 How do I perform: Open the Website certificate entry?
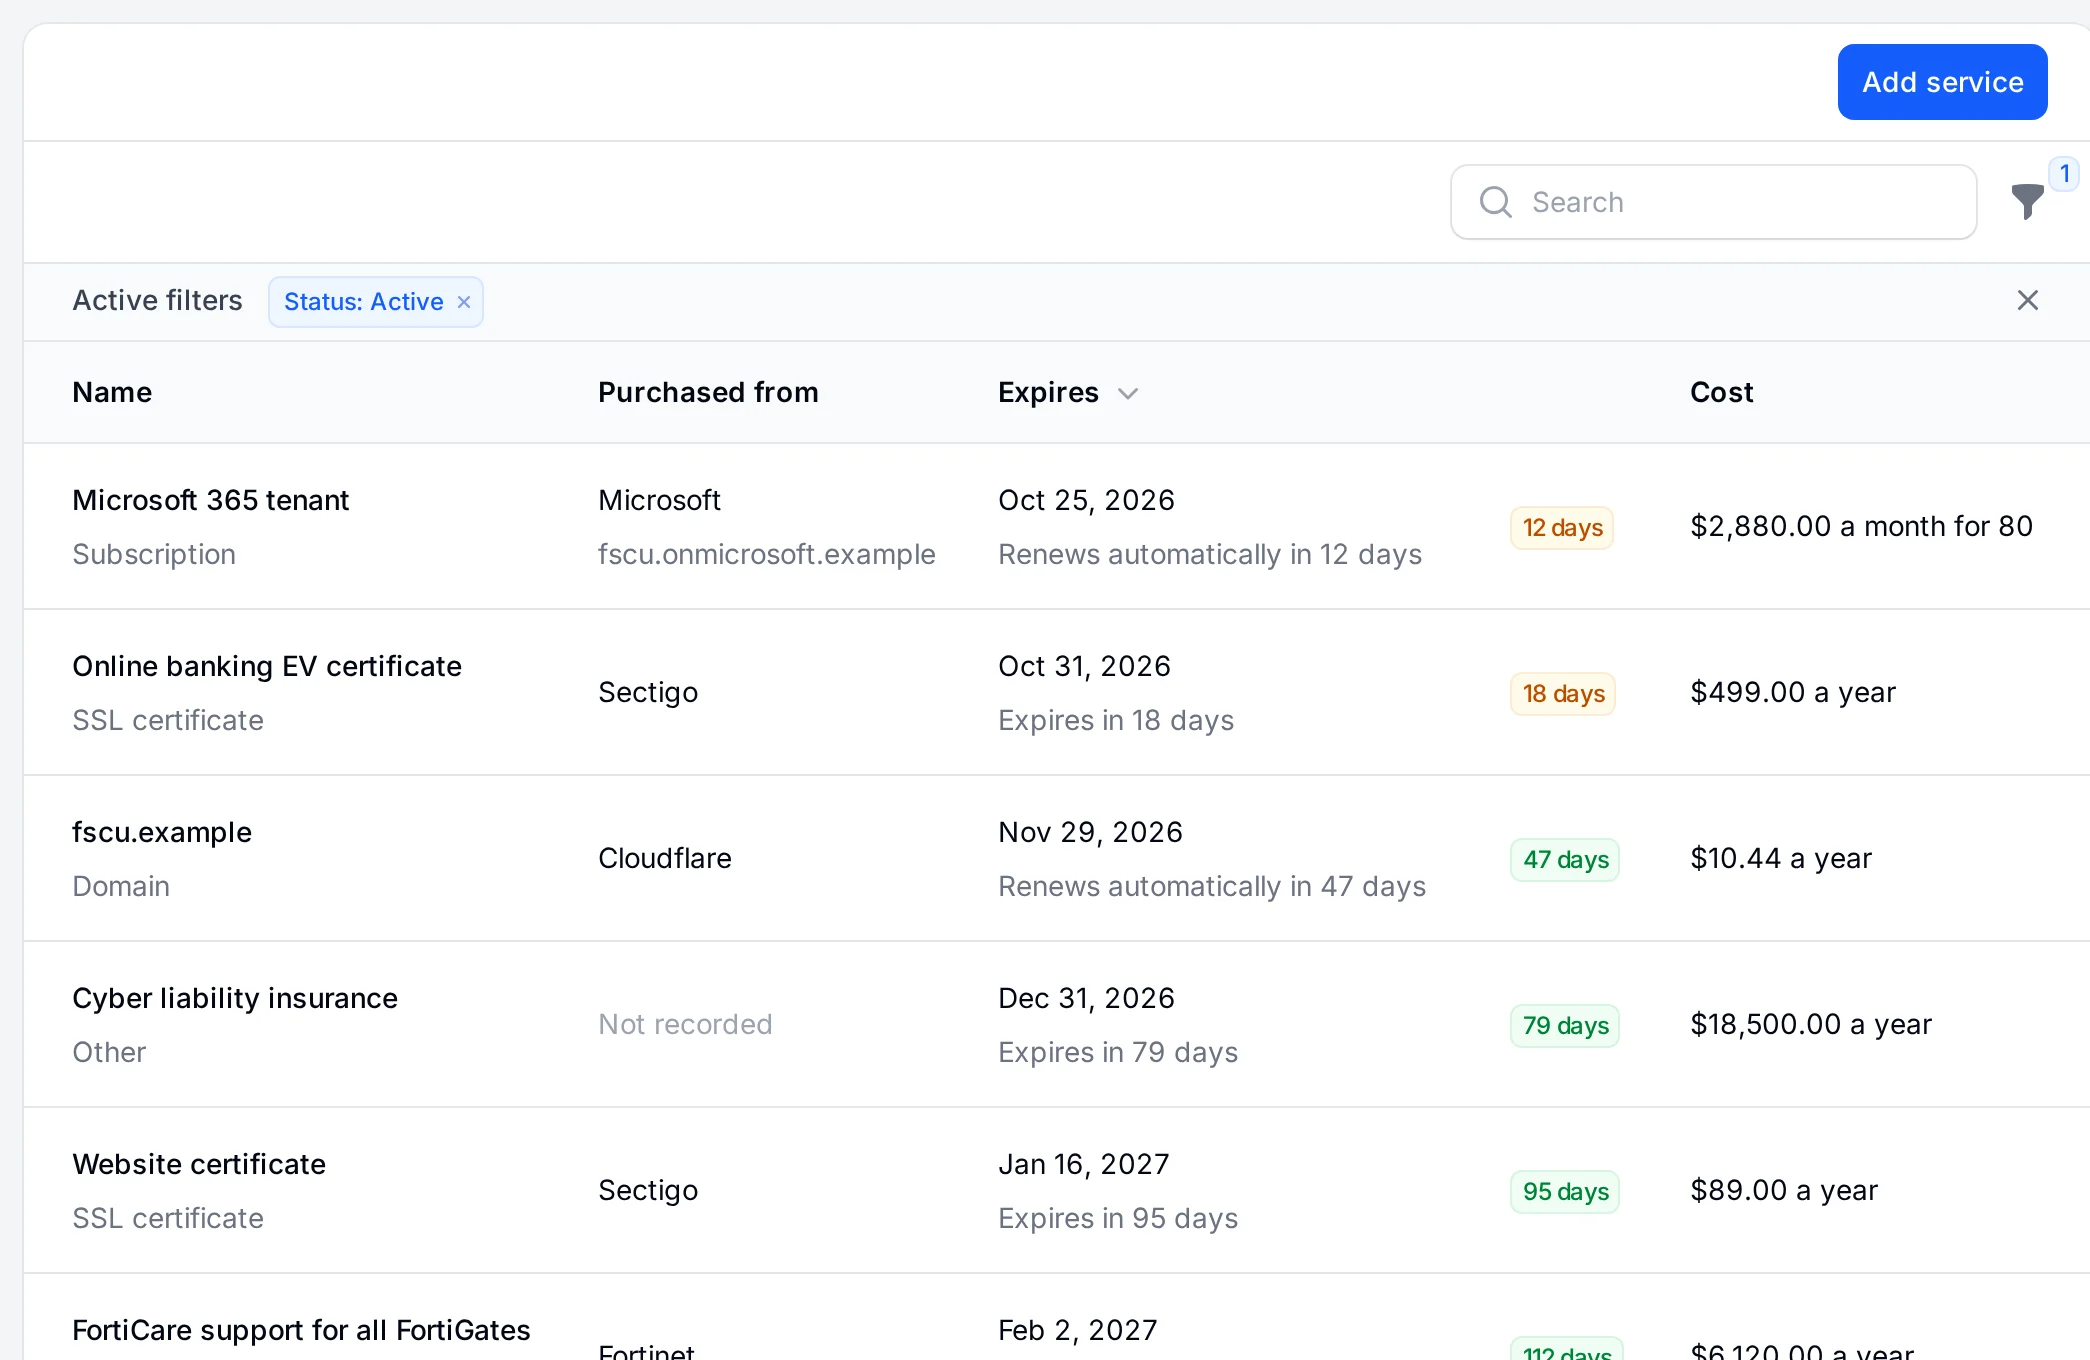199,1164
